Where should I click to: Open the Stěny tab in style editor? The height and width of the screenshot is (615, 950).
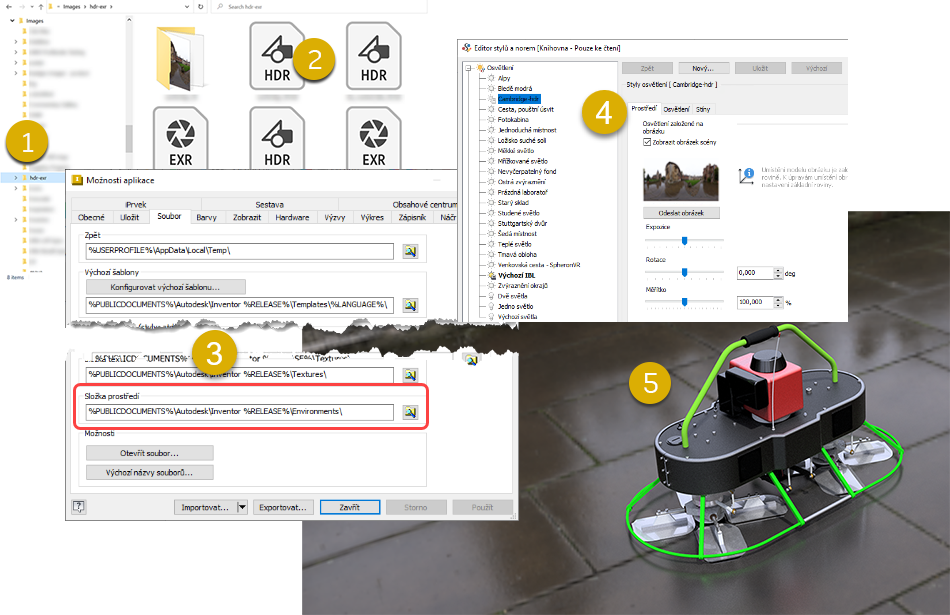pos(703,109)
